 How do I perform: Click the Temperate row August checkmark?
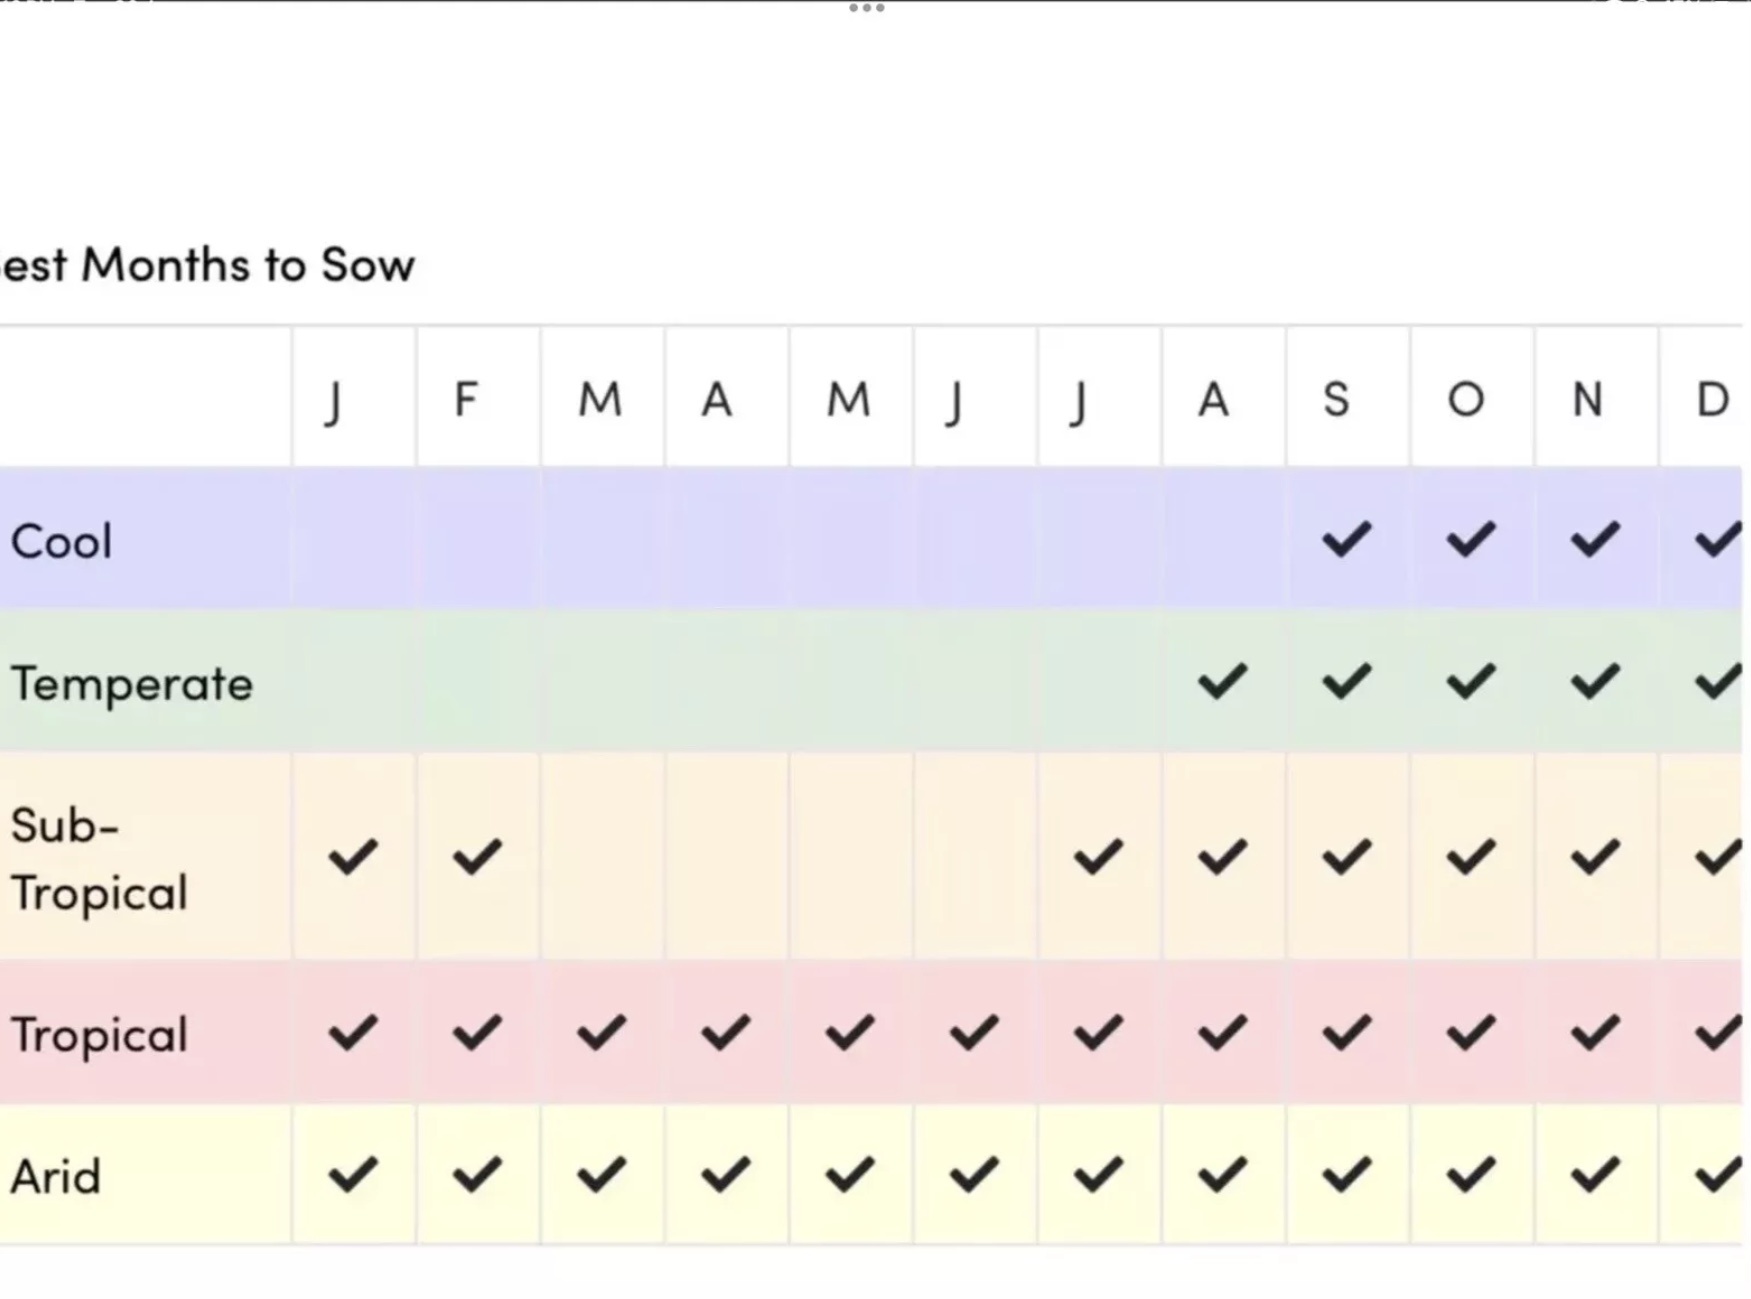tap(1222, 682)
